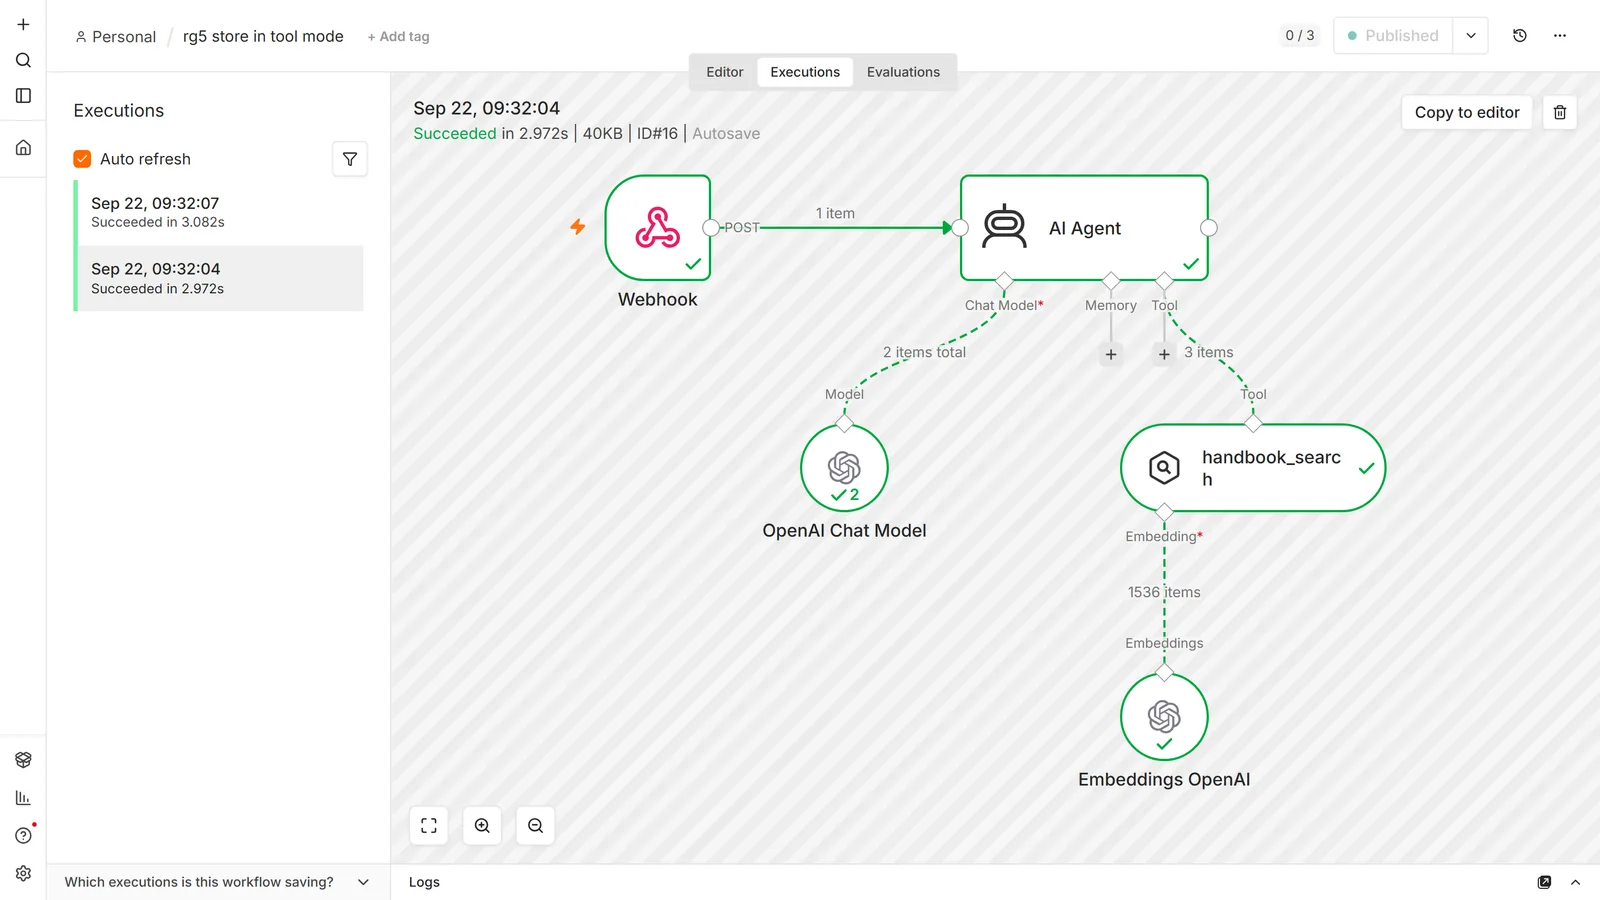Select the handbook_search tool node

pyautogui.click(x=1253, y=468)
